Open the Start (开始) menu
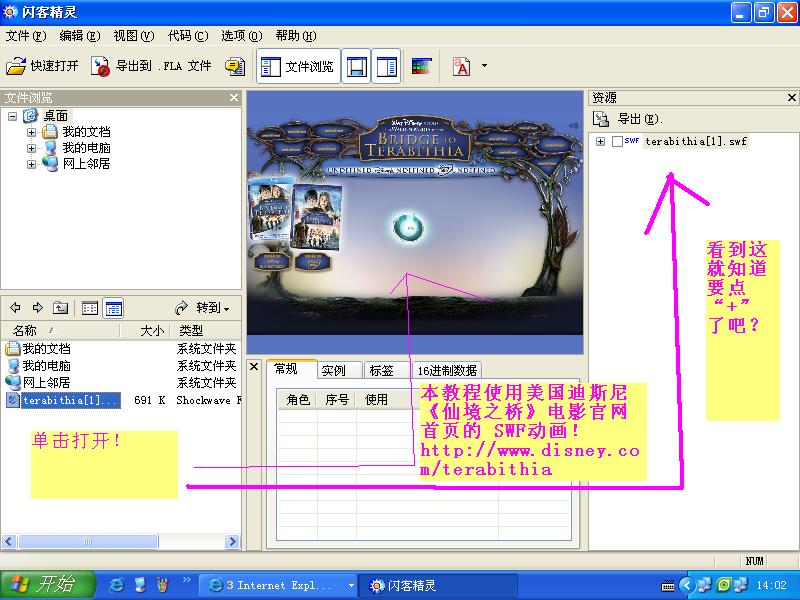This screenshot has width=800, height=600. click(x=47, y=585)
